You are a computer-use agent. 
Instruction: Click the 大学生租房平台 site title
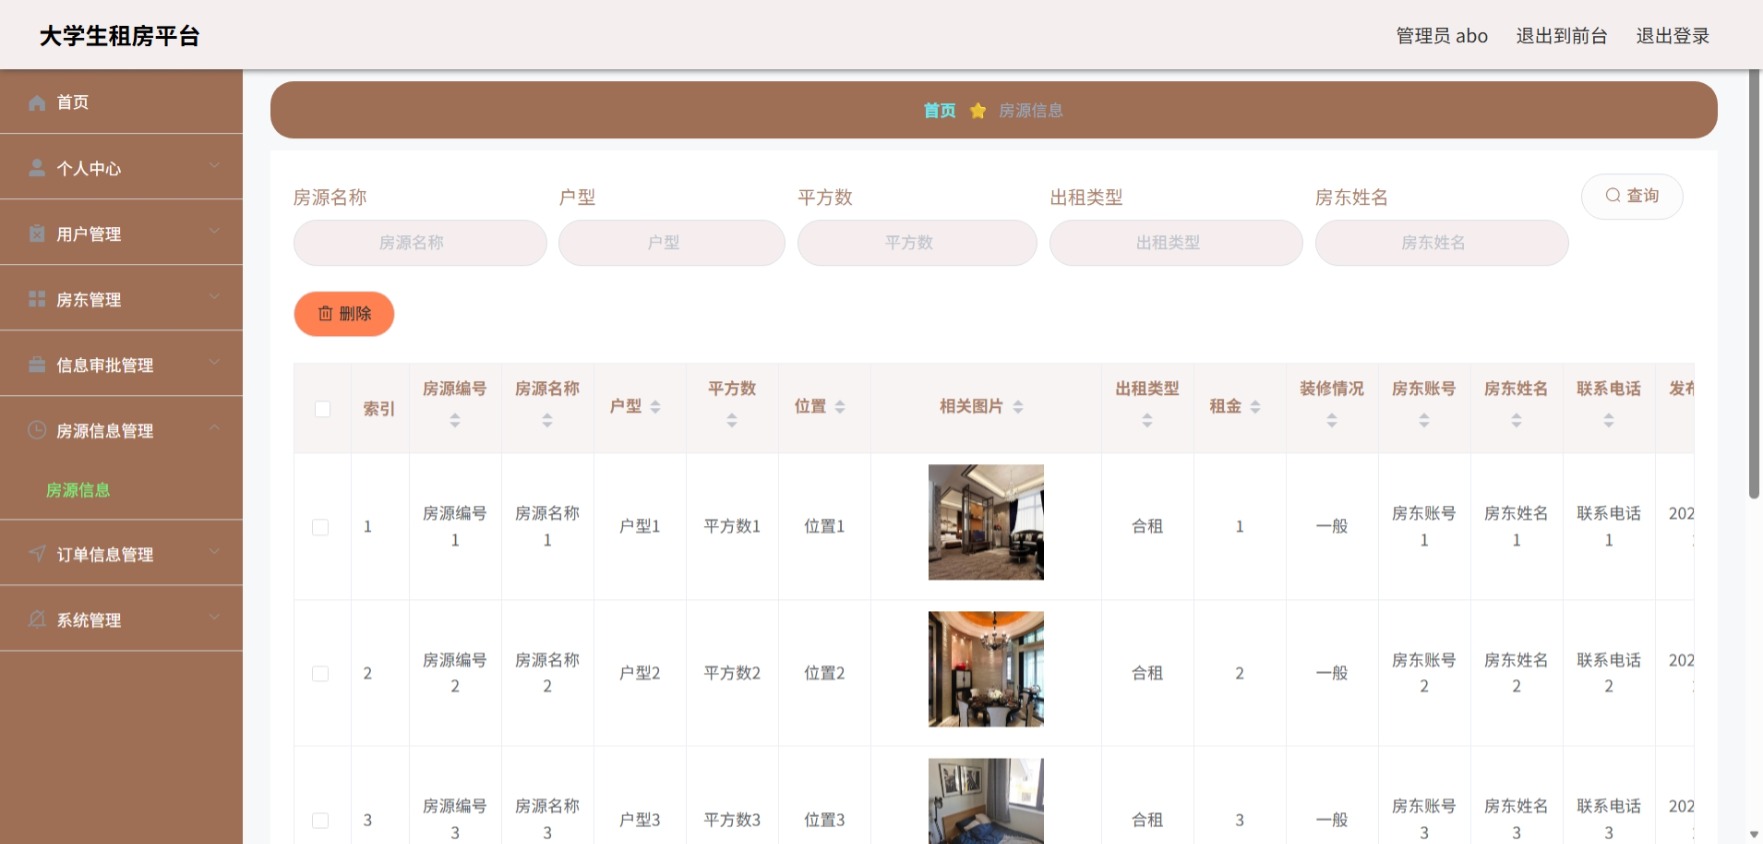click(120, 36)
